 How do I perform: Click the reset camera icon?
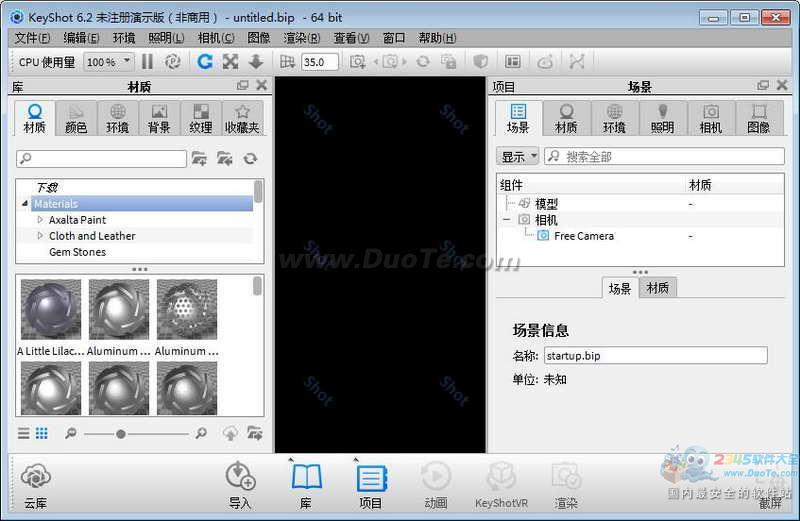pyautogui.click(x=423, y=62)
